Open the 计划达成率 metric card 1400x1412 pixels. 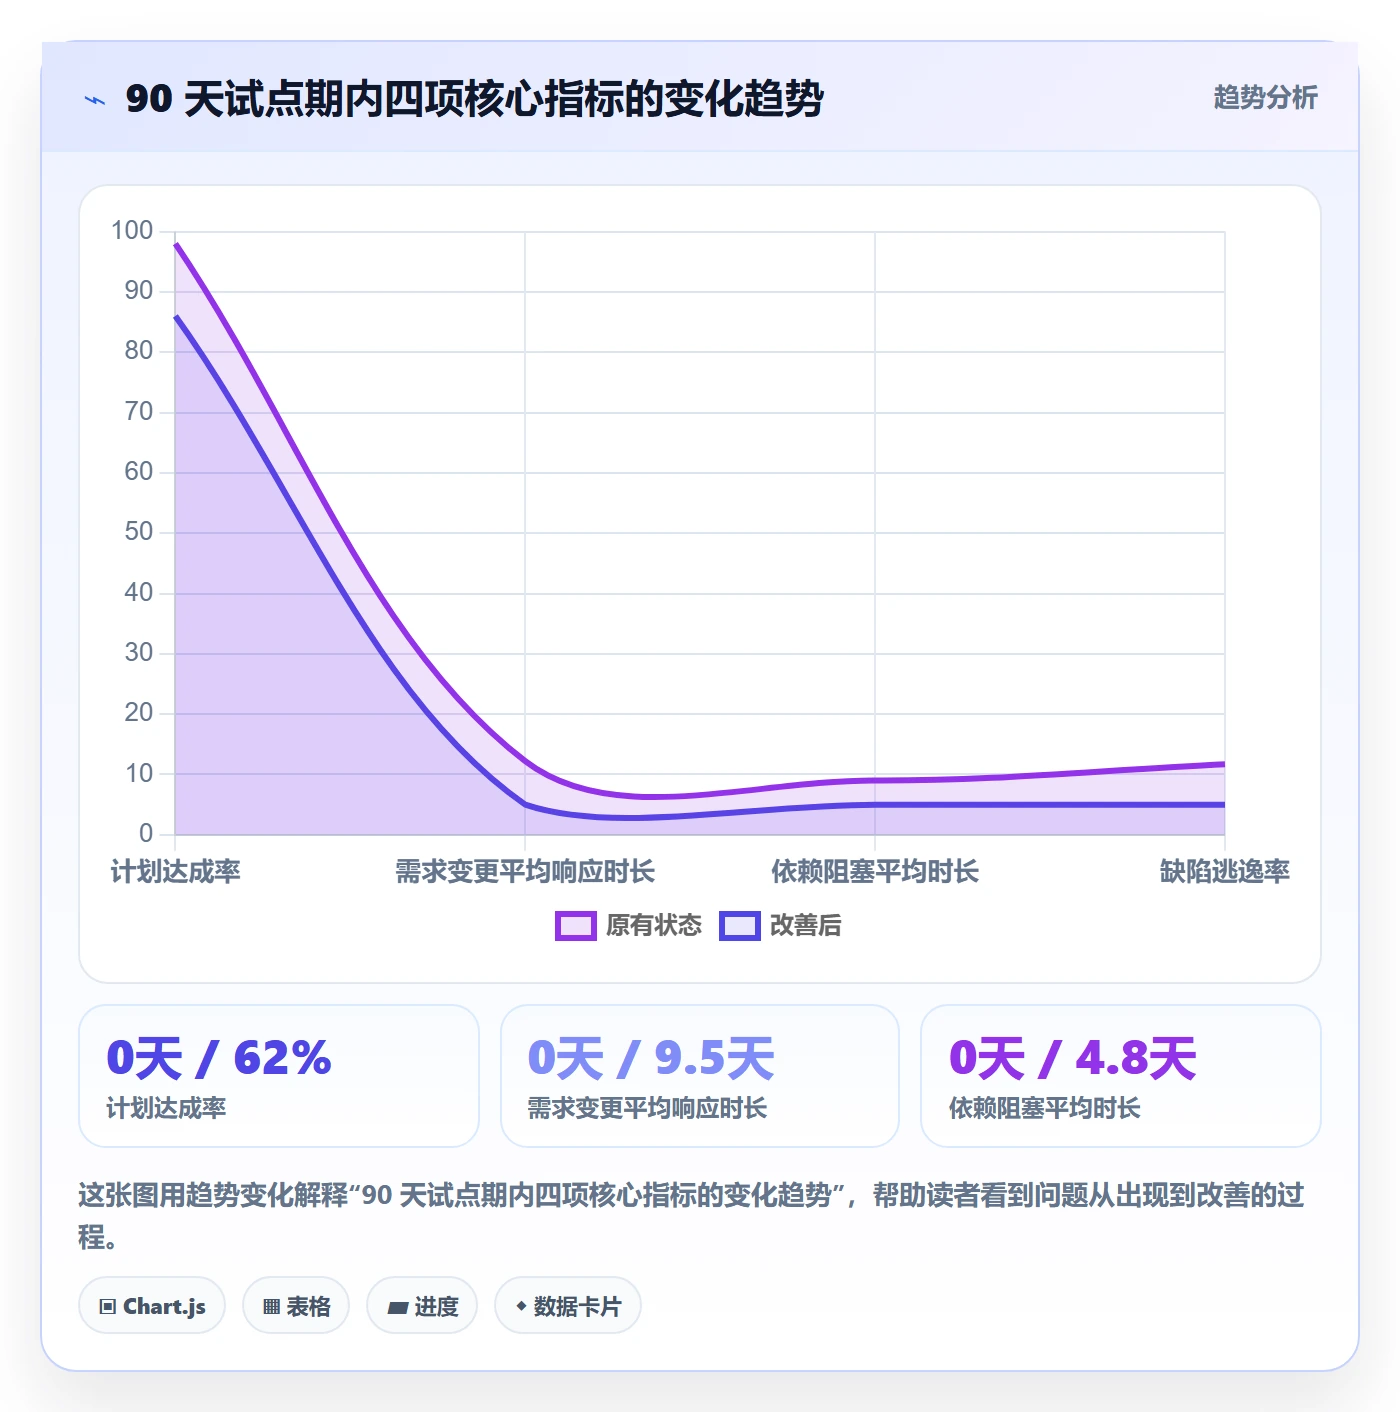(279, 1076)
